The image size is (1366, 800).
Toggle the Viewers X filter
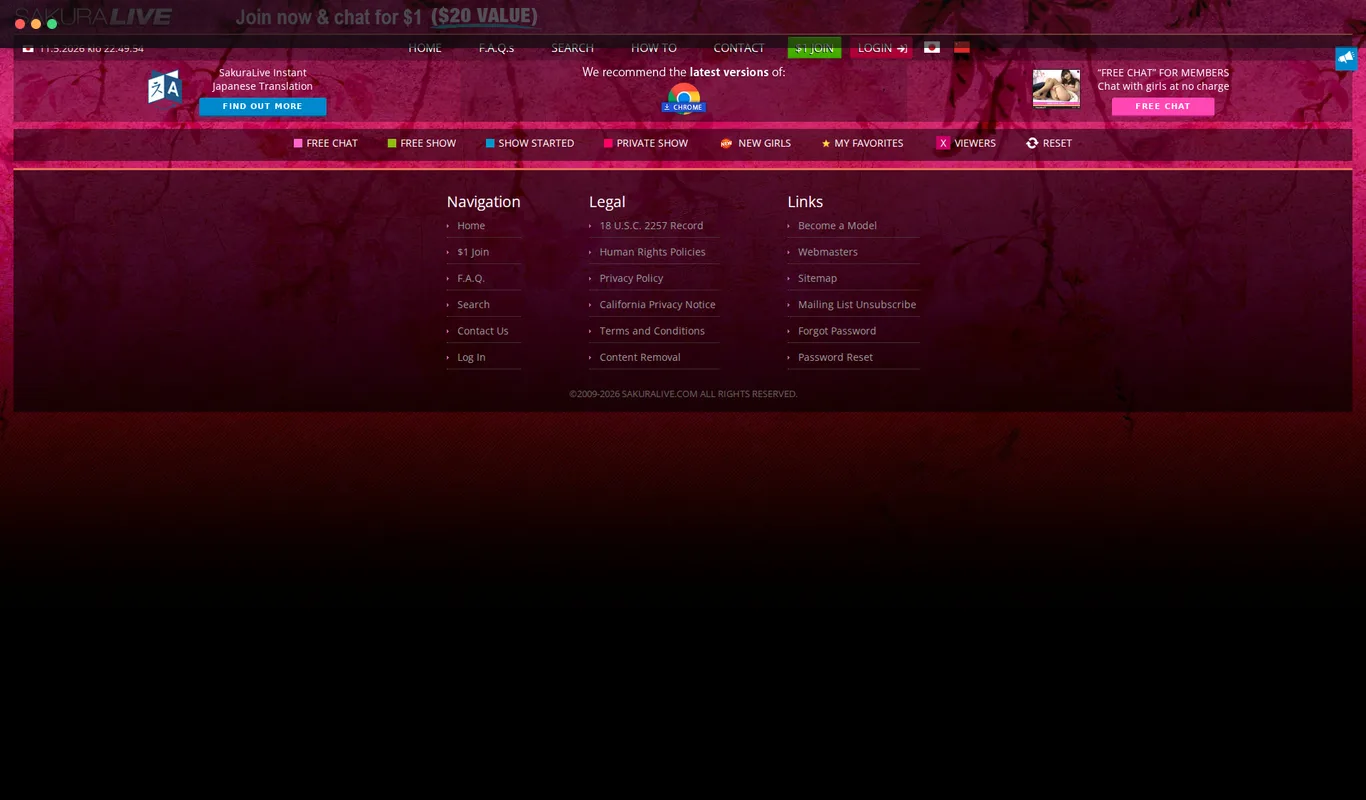pyautogui.click(x=943, y=143)
